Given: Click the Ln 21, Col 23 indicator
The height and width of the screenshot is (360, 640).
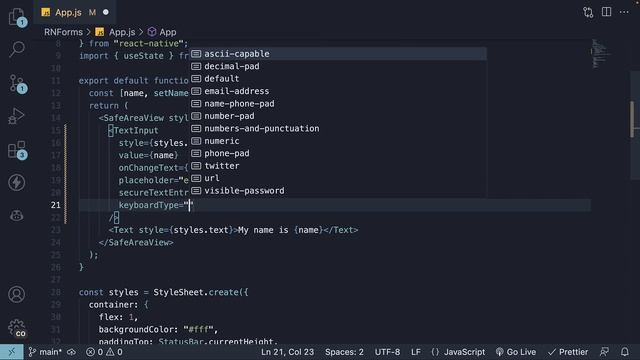Looking at the screenshot, I should 287,352.
